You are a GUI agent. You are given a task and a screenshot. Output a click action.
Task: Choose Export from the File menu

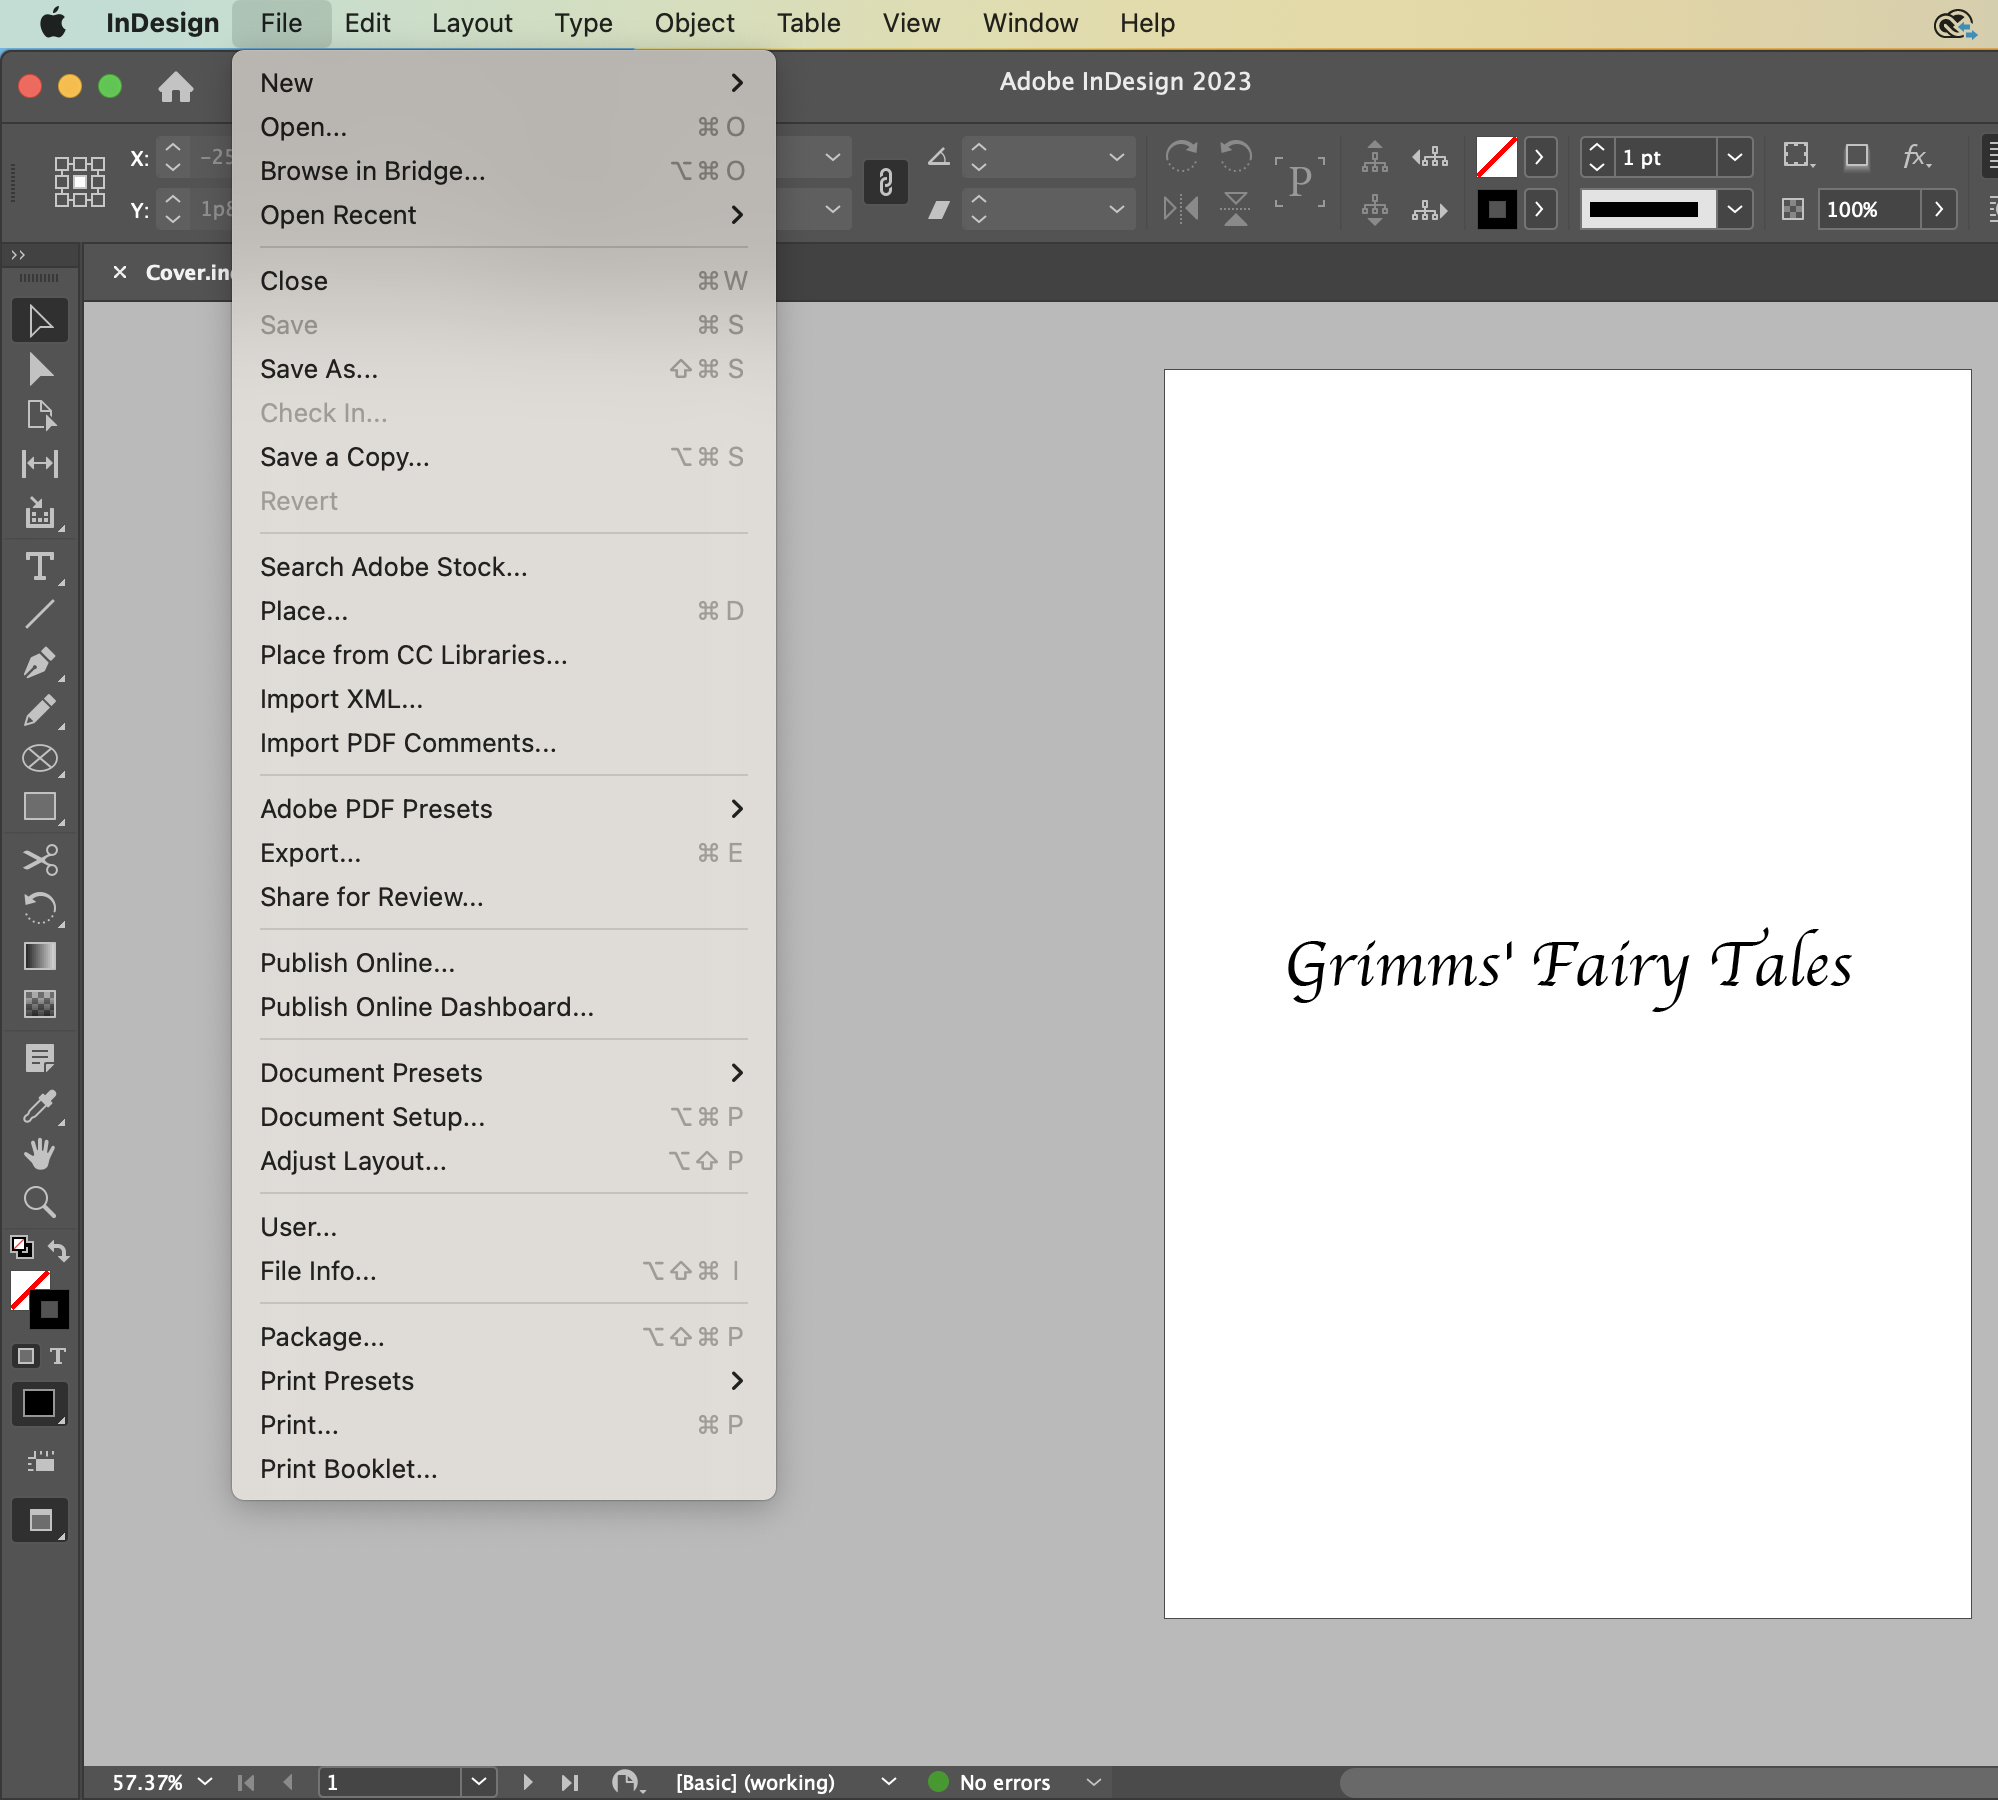(x=310, y=853)
